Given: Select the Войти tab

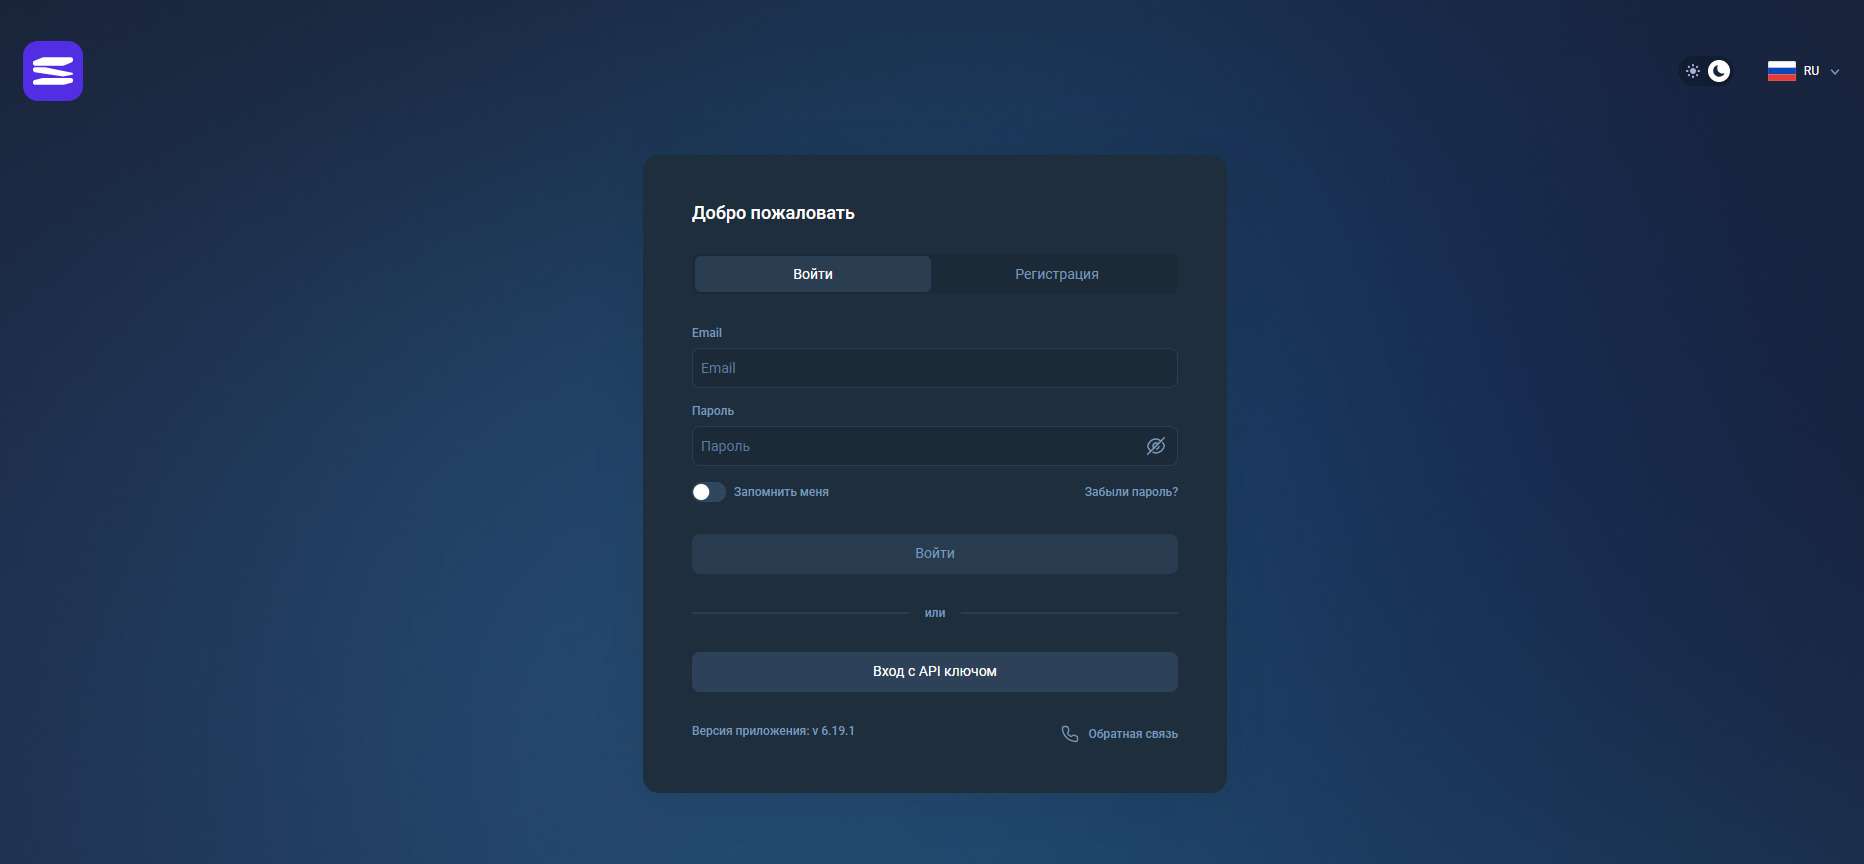Looking at the screenshot, I should [x=813, y=274].
